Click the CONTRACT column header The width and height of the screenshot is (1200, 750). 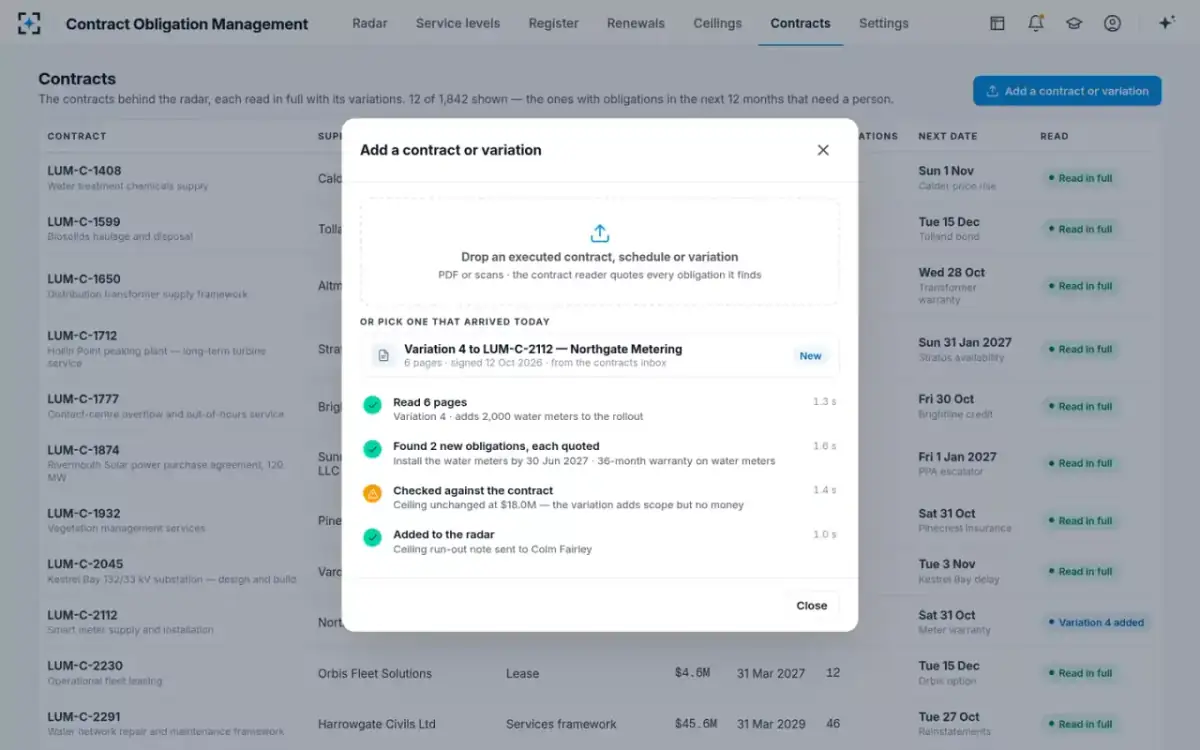pos(77,136)
